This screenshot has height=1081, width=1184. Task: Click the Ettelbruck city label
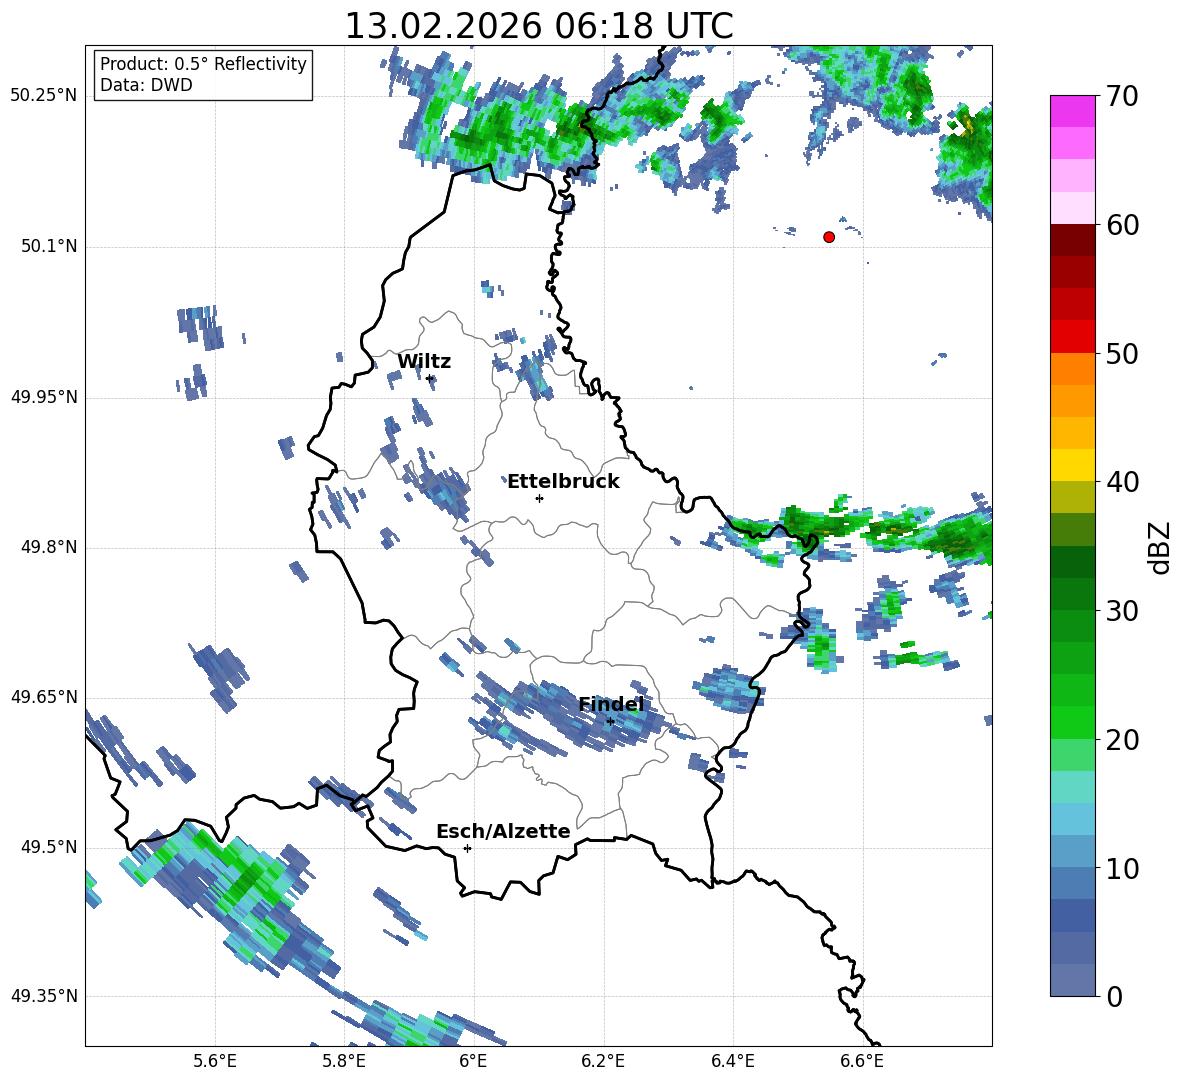pos(563,482)
